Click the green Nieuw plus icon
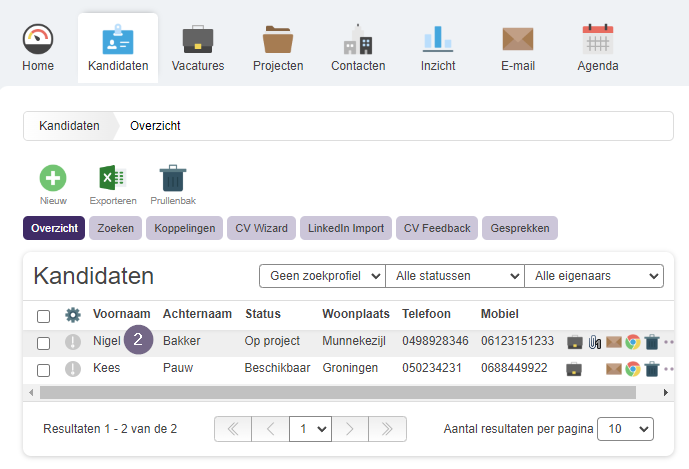 click(53, 178)
